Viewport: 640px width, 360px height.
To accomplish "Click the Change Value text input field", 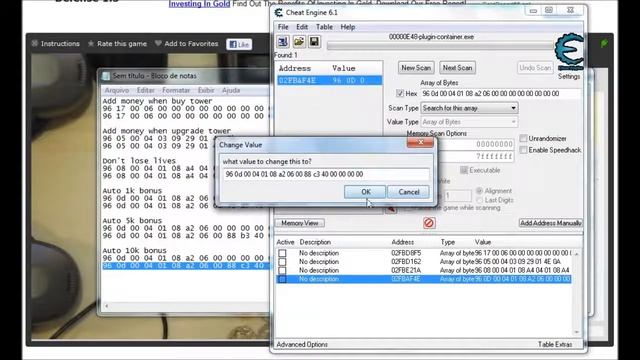I will pos(326,174).
